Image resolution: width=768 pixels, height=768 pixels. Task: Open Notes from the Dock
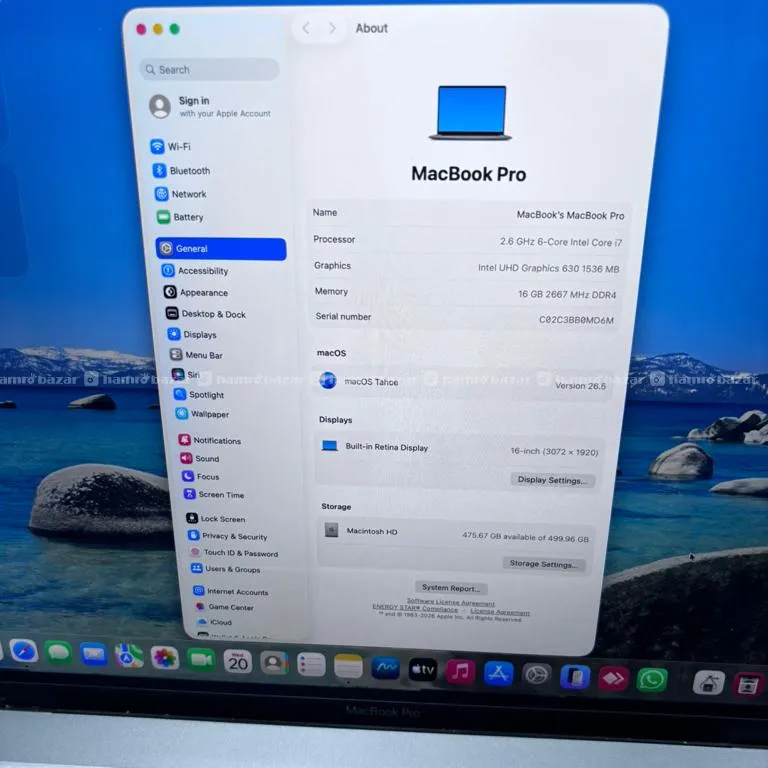[x=348, y=667]
